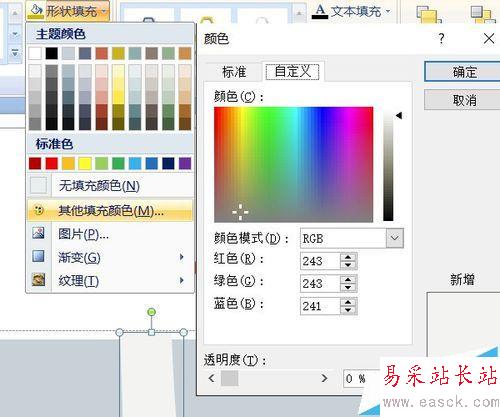Image resolution: width=500 pixels, height=417 pixels.
Task: Click the transparency slider right arrow
Action: (324, 378)
